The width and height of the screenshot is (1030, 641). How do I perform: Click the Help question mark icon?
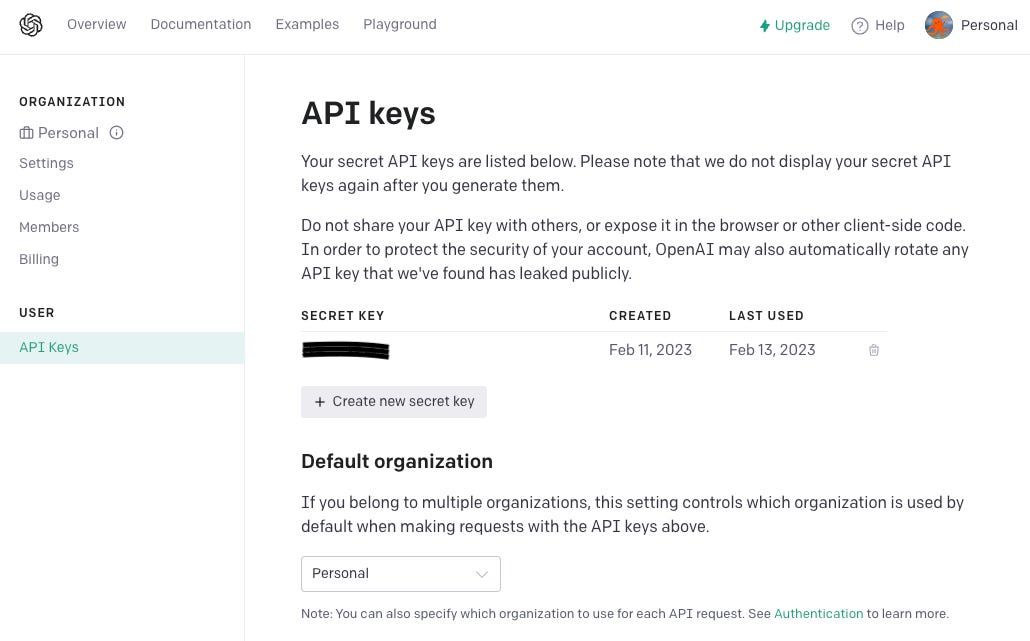coord(859,26)
